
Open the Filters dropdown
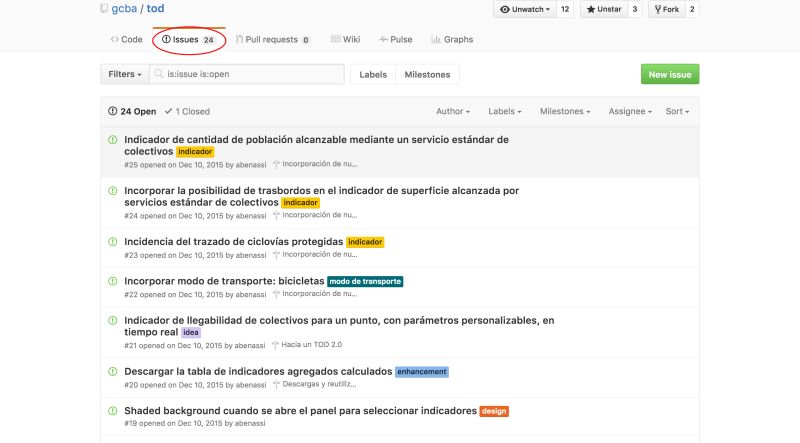click(x=124, y=74)
